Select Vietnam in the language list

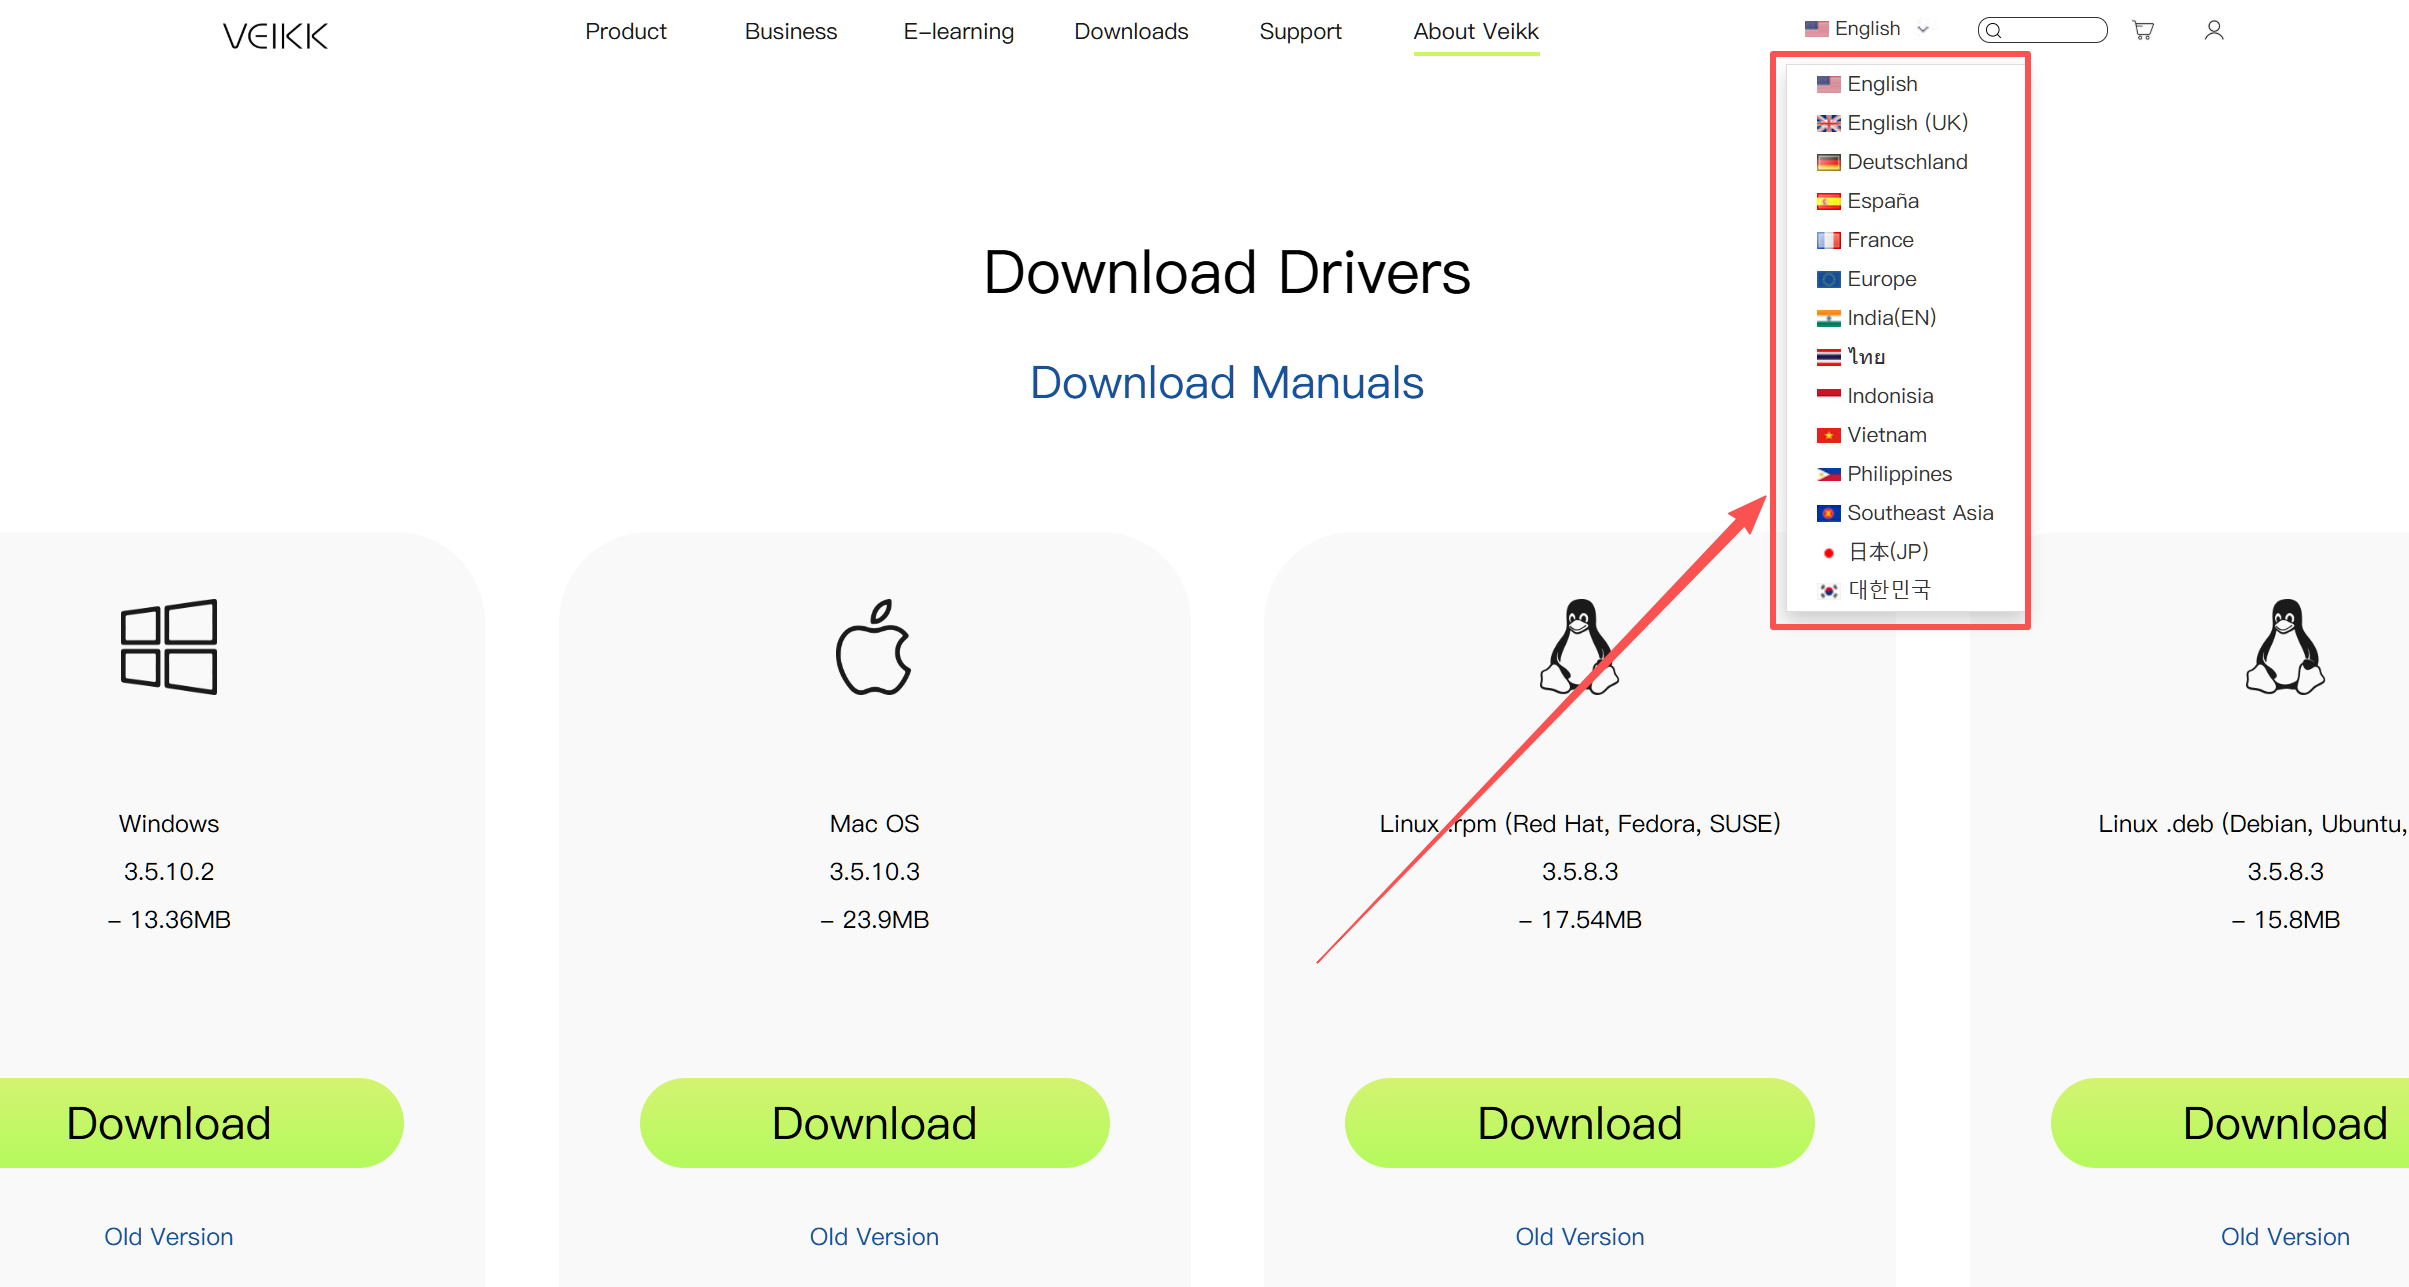(1887, 435)
